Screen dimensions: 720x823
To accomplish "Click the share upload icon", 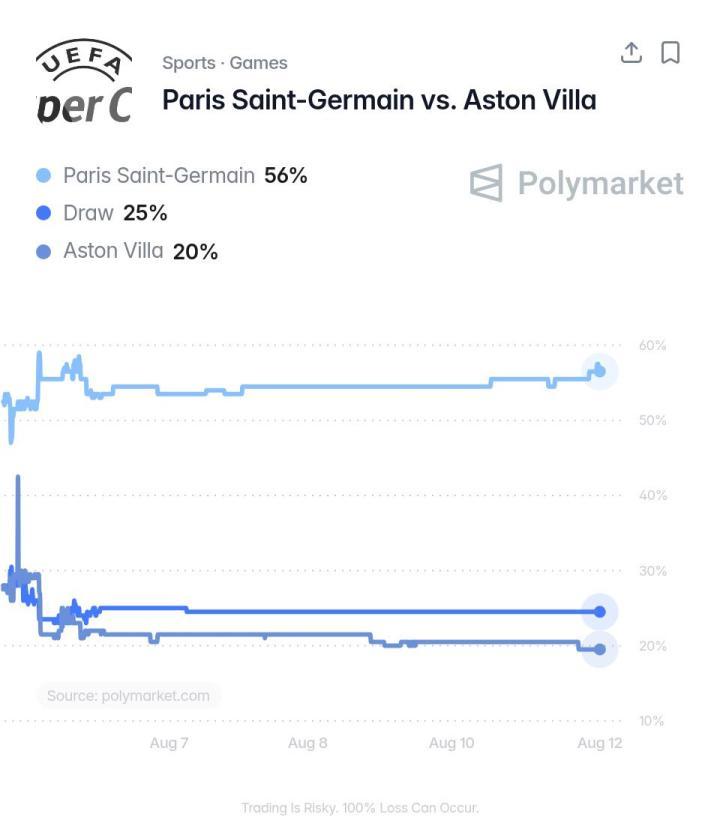I will [x=631, y=52].
